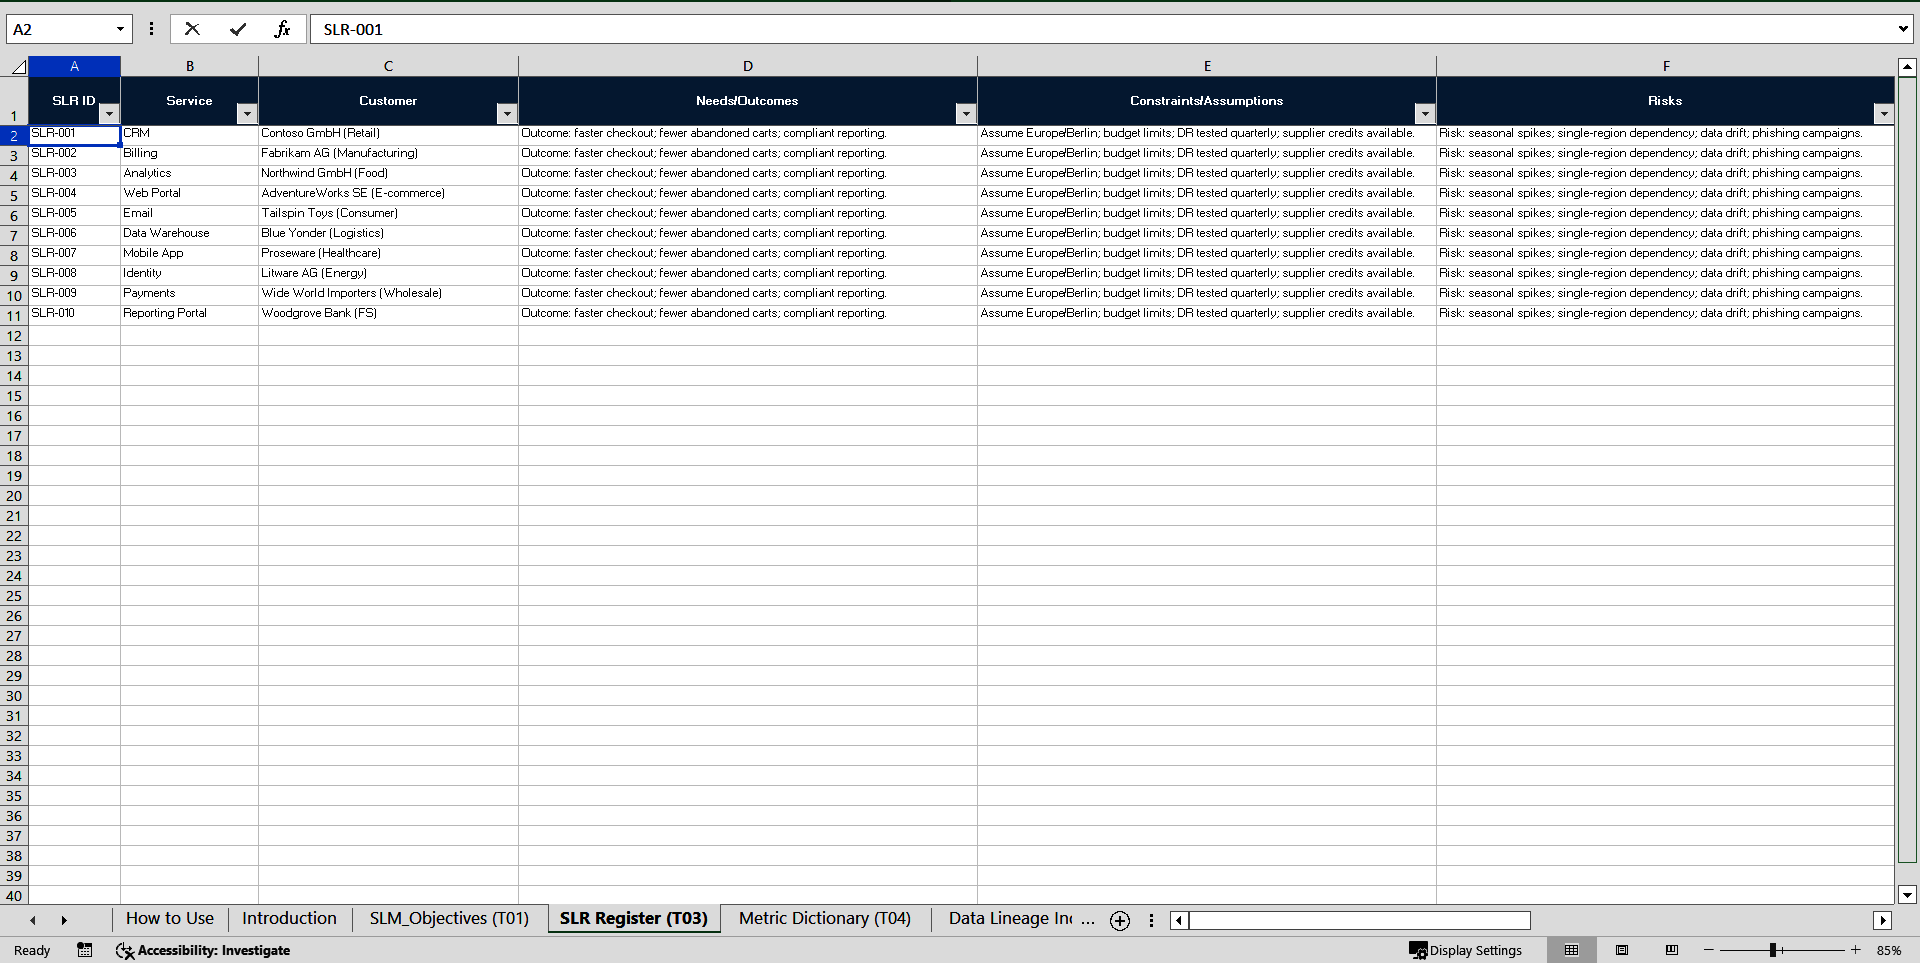Click the Ready status indicator
The width and height of the screenshot is (1920, 964).
pyautogui.click(x=32, y=950)
